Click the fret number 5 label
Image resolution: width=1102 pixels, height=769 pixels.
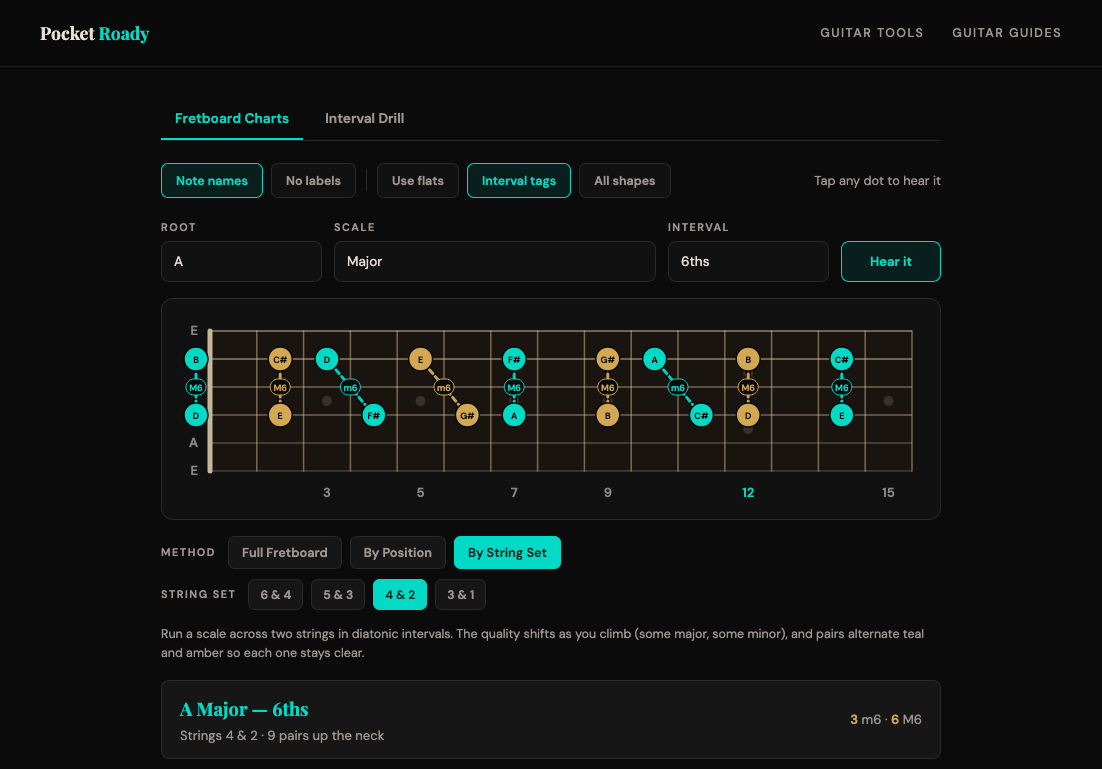point(420,493)
